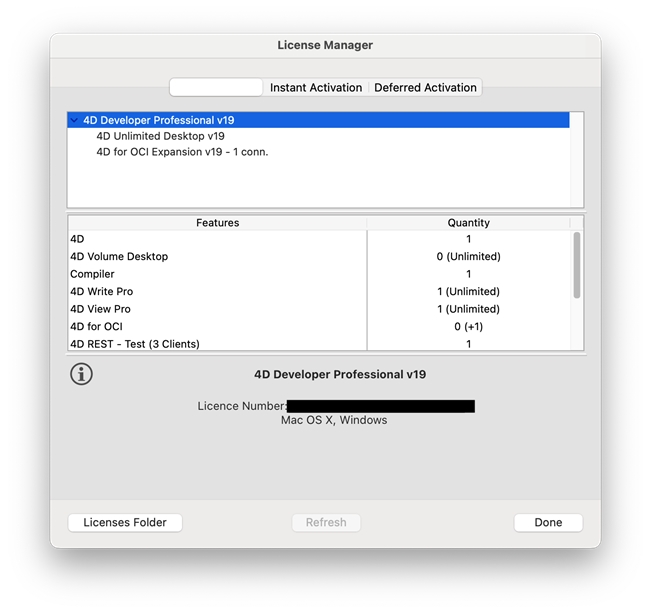650x613 pixels.
Task: Click the features list vertical scrollbar
Action: coord(576,265)
